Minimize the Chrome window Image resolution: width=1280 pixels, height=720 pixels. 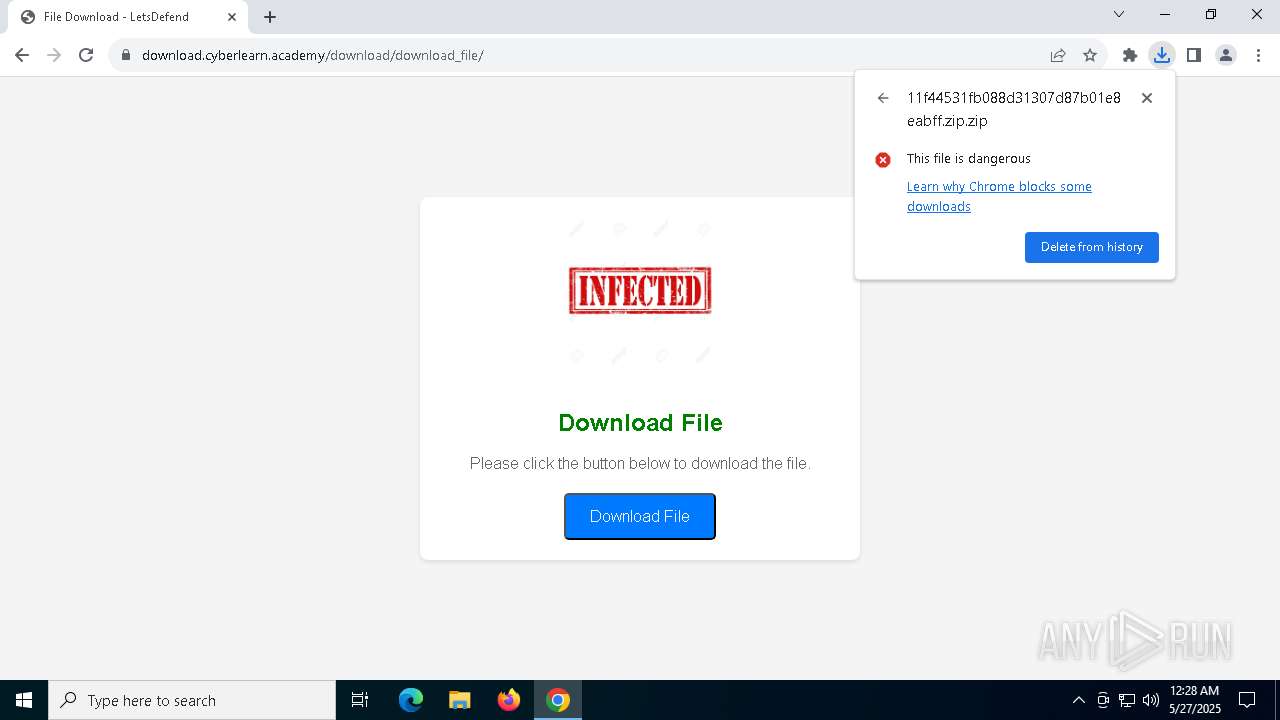[1165, 14]
